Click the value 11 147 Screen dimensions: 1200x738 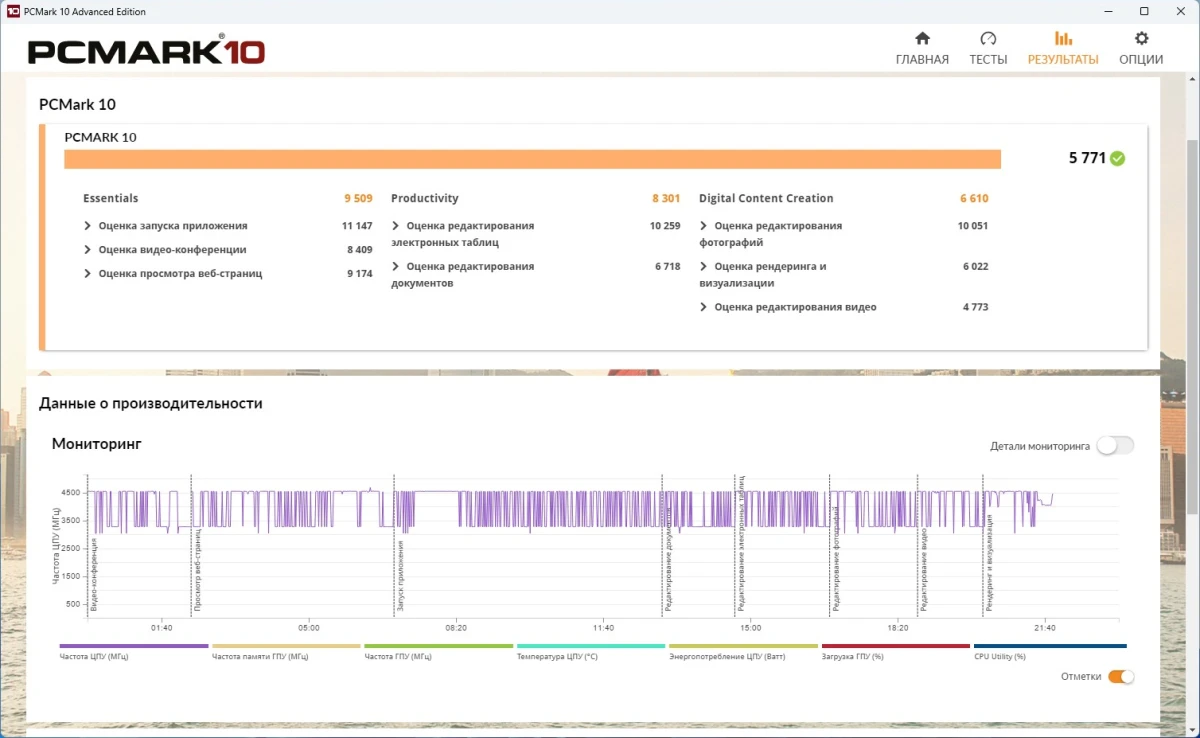357,226
